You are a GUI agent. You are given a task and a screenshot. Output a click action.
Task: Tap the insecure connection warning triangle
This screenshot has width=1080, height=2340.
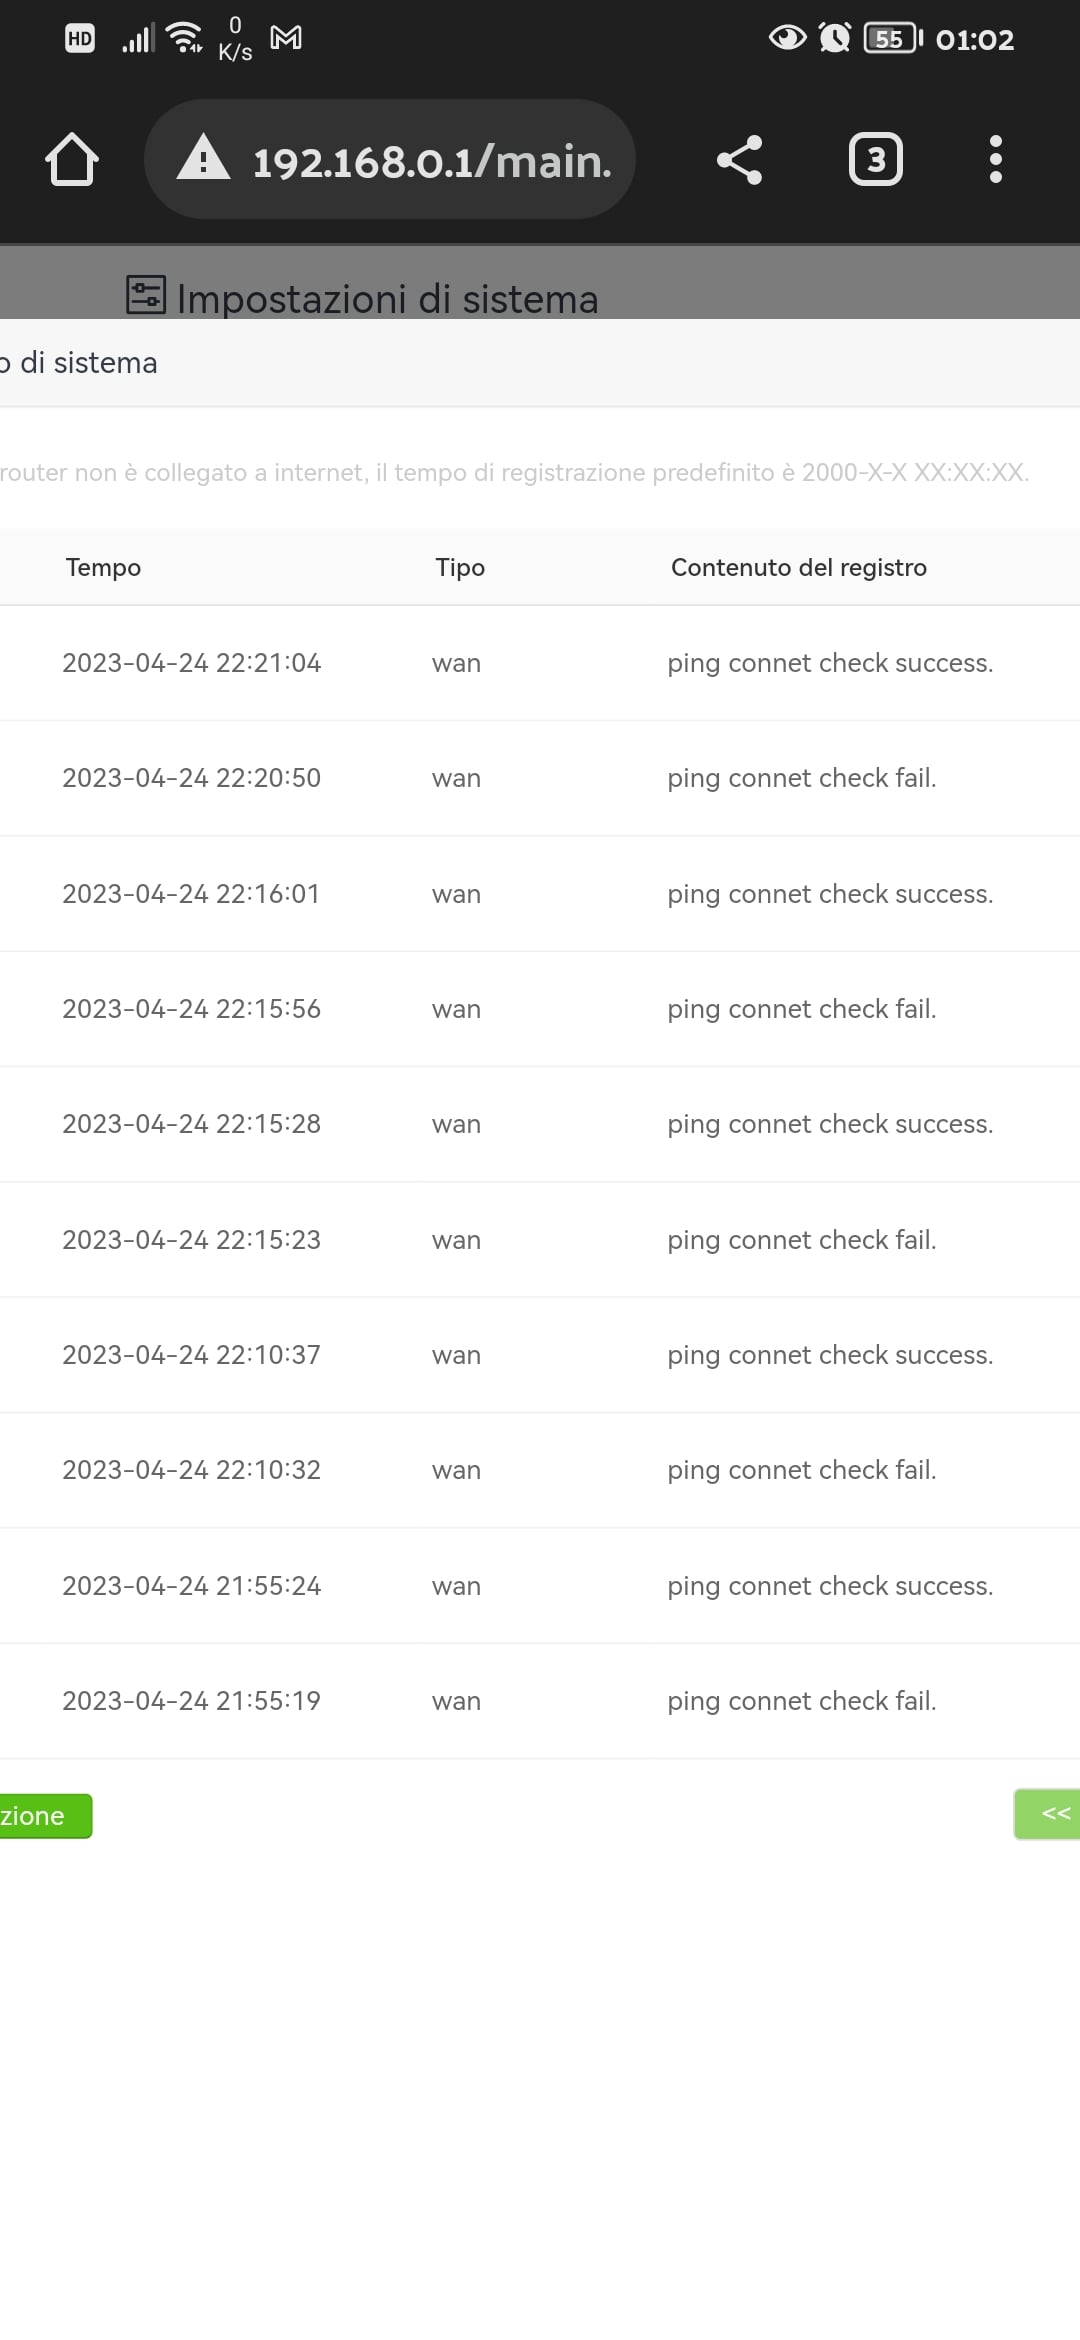point(203,158)
